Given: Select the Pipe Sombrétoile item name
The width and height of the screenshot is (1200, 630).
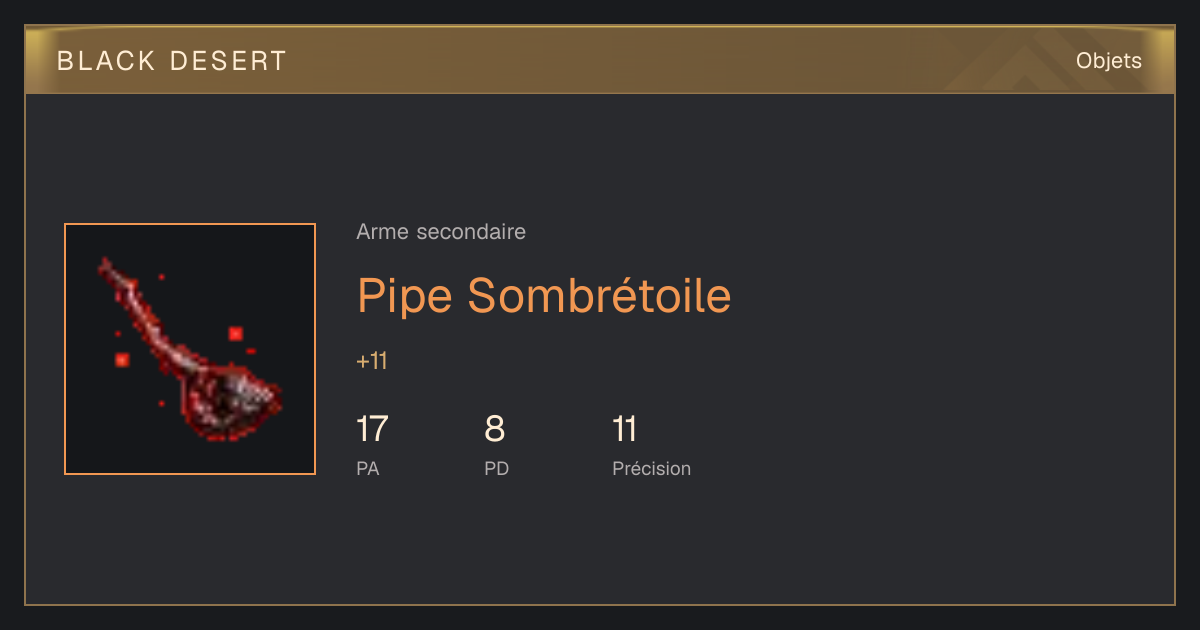Looking at the screenshot, I should click(544, 295).
